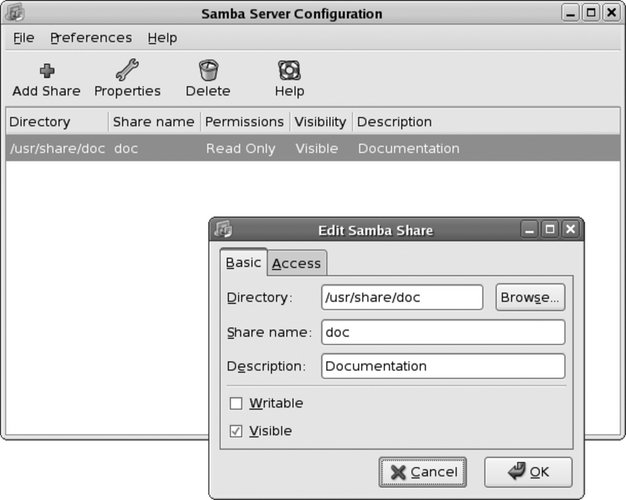Click Samba app icon in main title bar

pyautogui.click(x=15, y=12)
